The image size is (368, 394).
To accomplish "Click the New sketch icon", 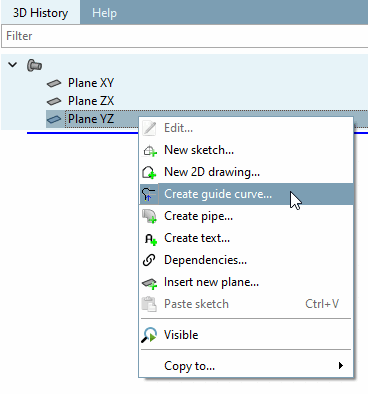I will pyautogui.click(x=150, y=150).
